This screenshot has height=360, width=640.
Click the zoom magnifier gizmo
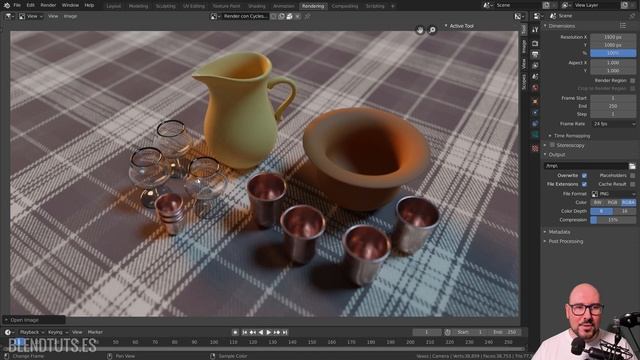point(432,30)
